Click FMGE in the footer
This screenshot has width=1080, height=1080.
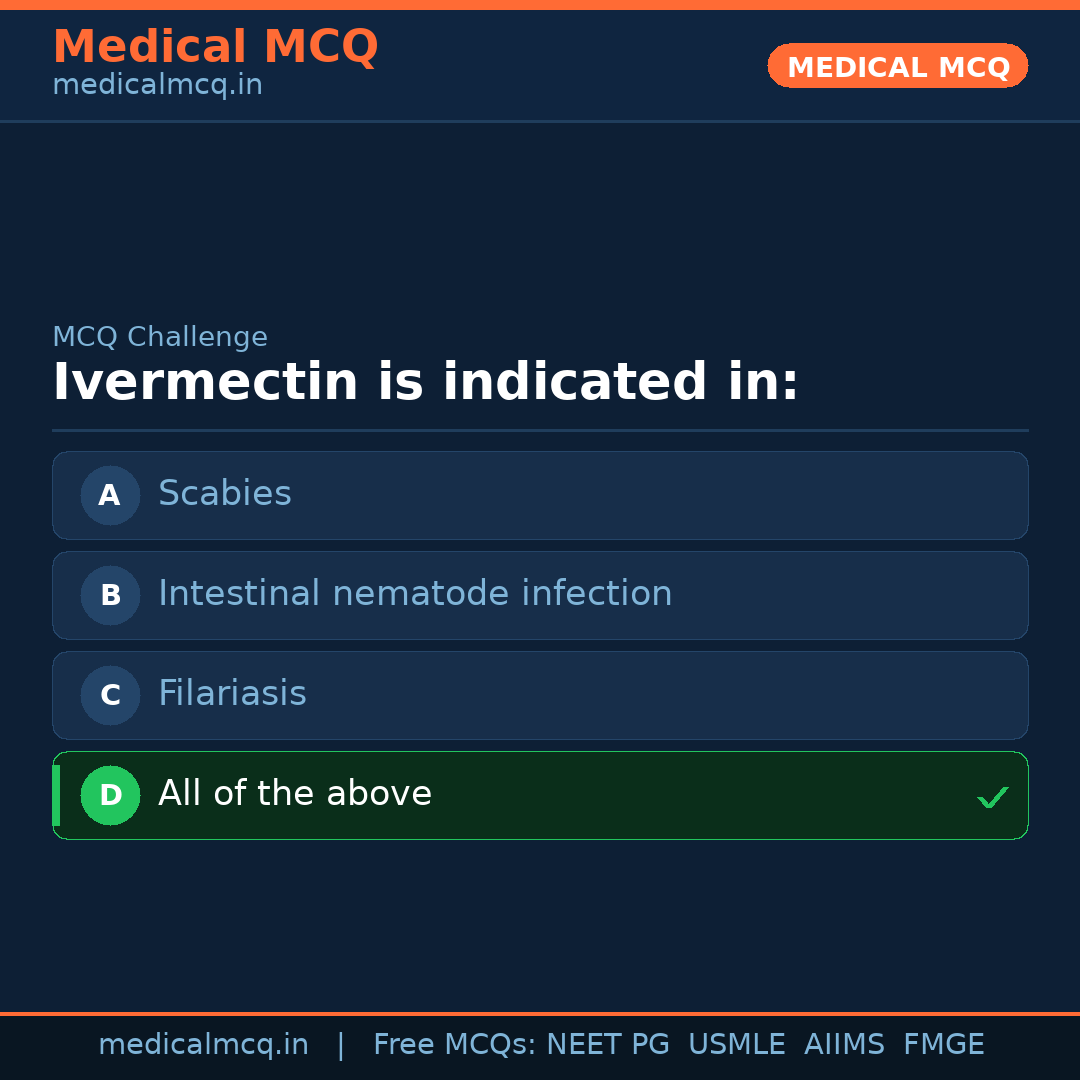point(943,1045)
